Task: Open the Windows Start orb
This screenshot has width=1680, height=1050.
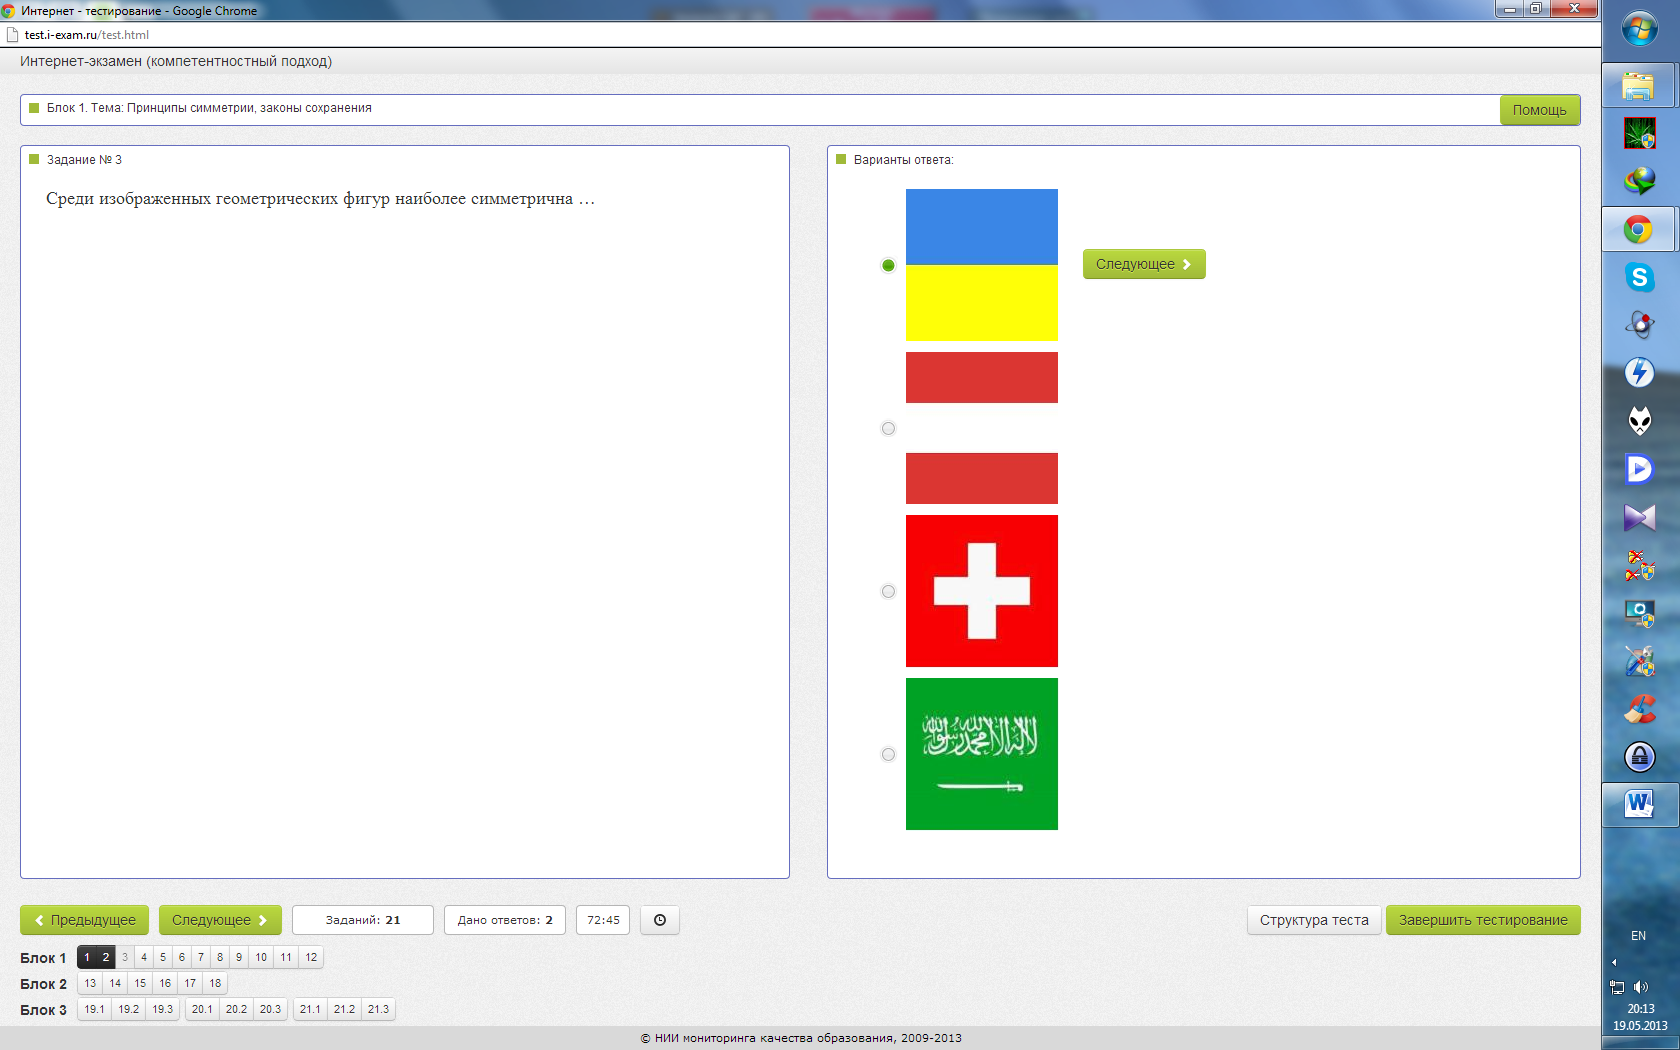Action: coord(1640,29)
